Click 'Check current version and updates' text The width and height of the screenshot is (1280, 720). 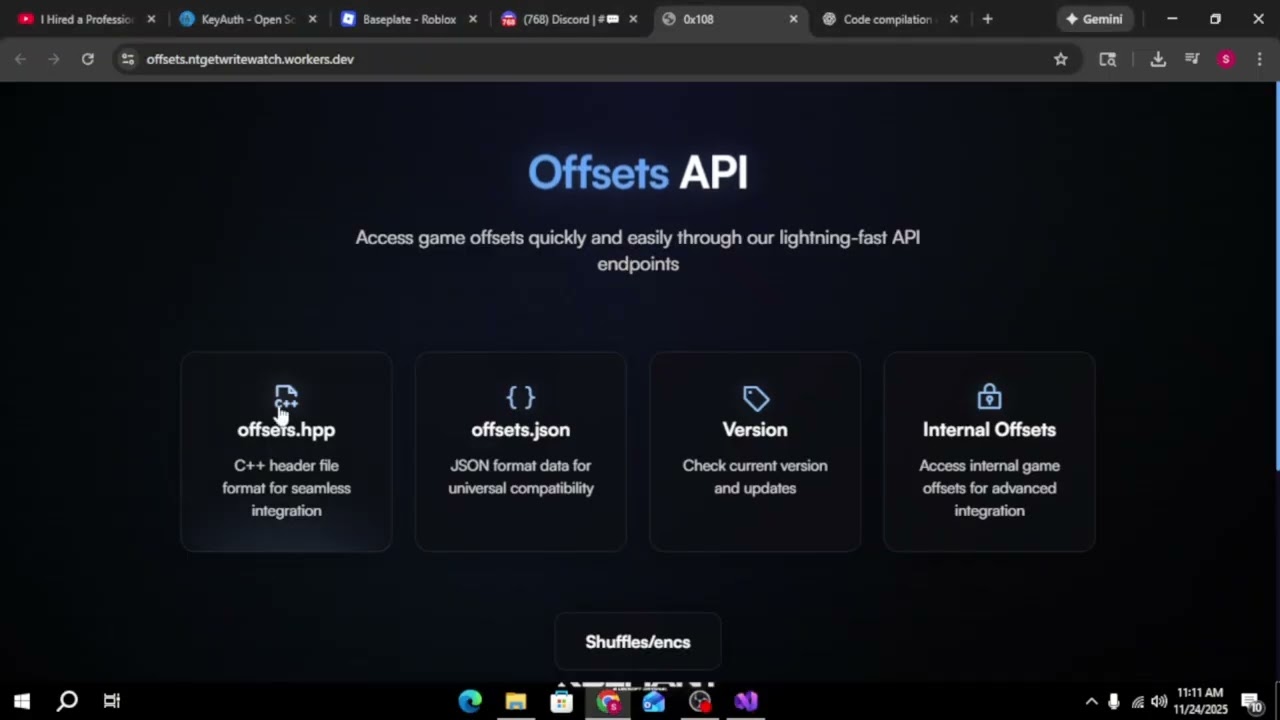click(755, 477)
